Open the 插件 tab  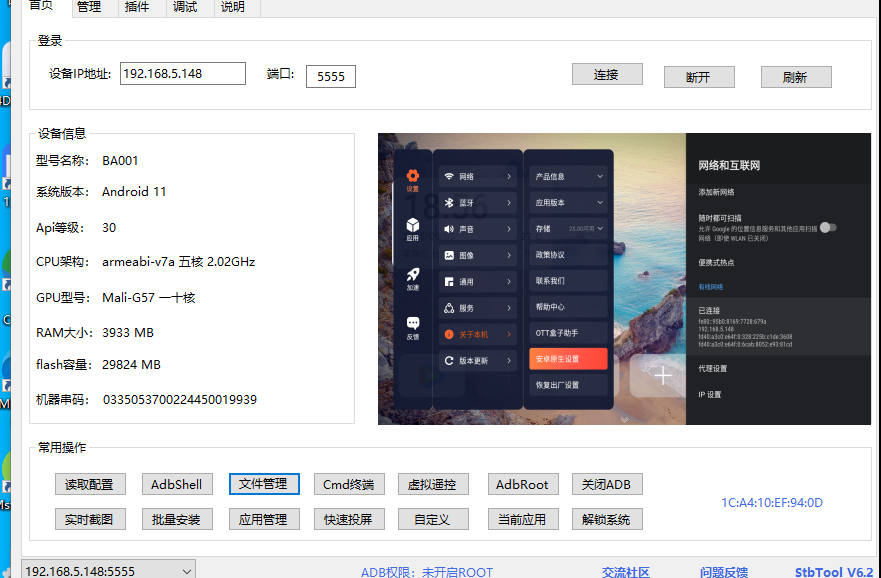(x=137, y=7)
